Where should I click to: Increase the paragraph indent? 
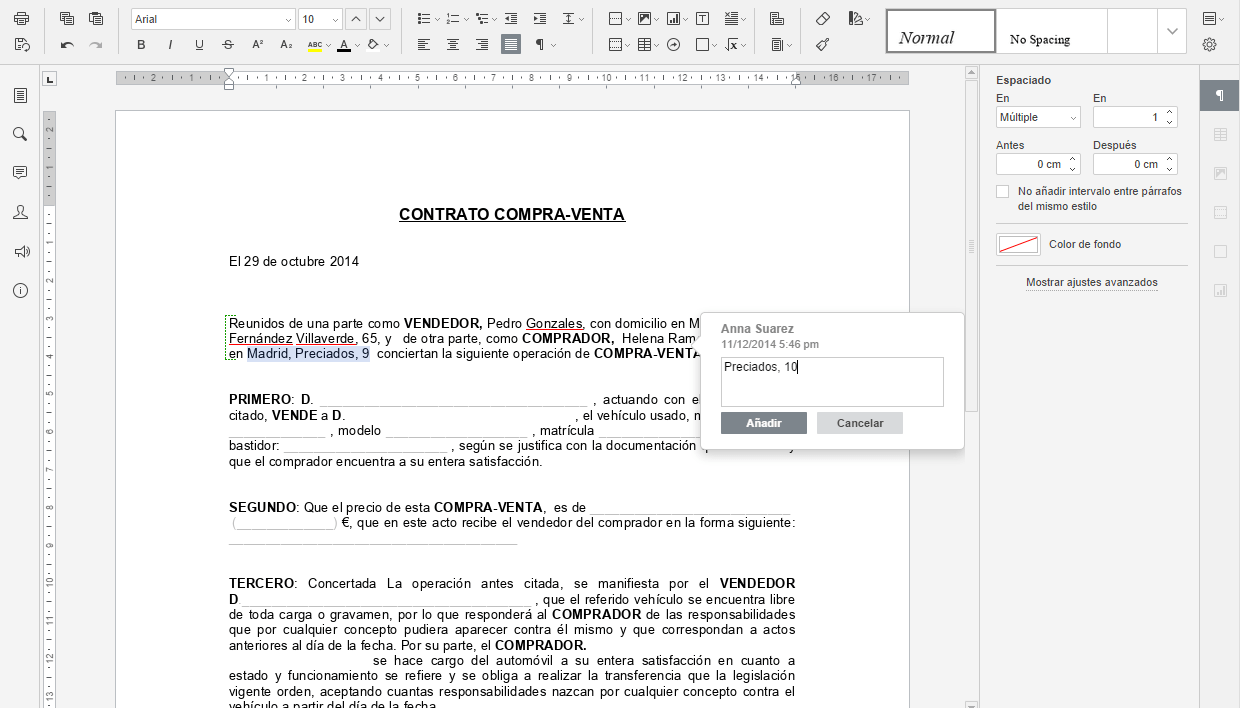pyautogui.click(x=540, y=19)
